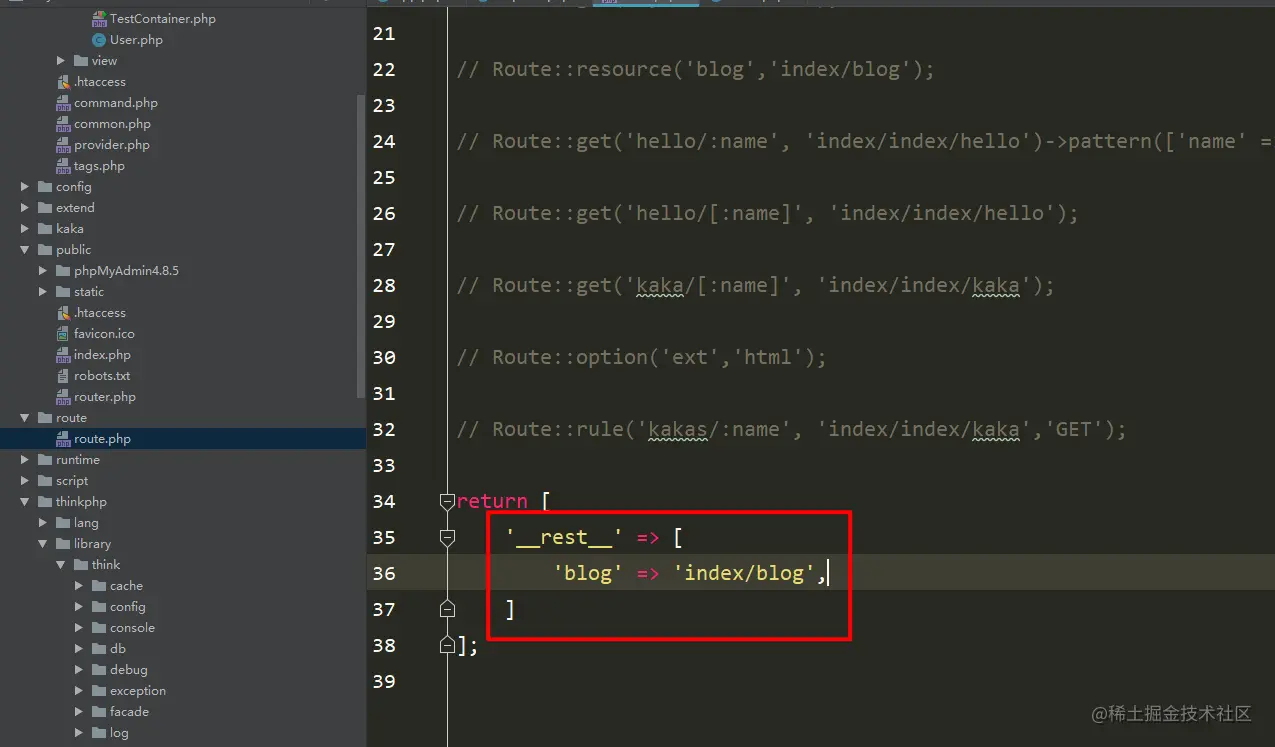Click the robots.txt file icon
Viewport: 1275px width, 747px height.
click(64, 376)
